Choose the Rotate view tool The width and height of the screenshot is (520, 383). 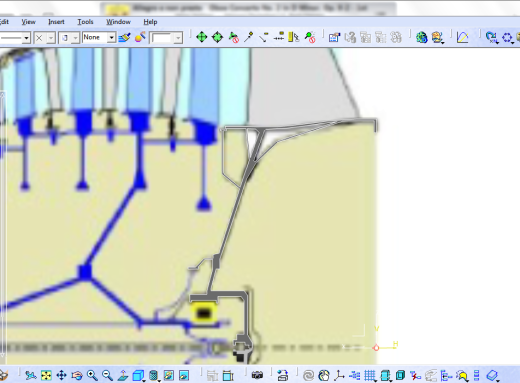(77, 375)
